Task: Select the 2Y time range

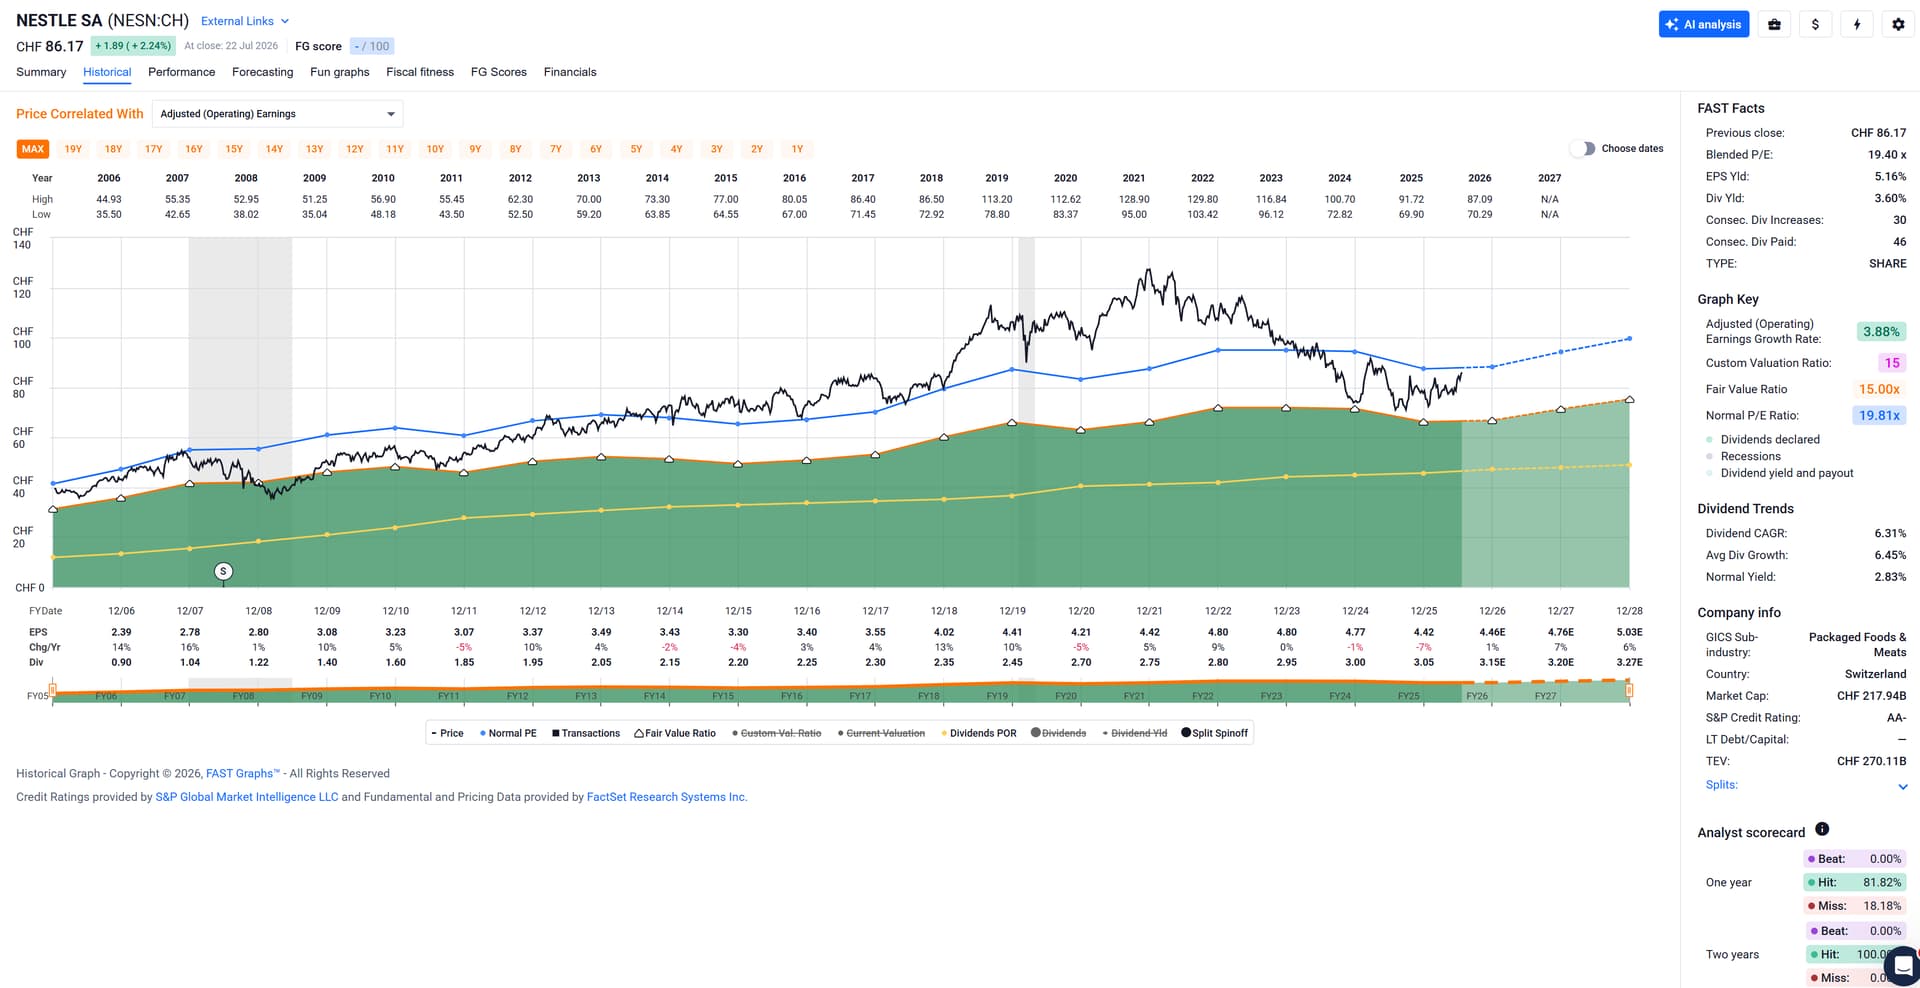Action: click(x=757, y=149)
